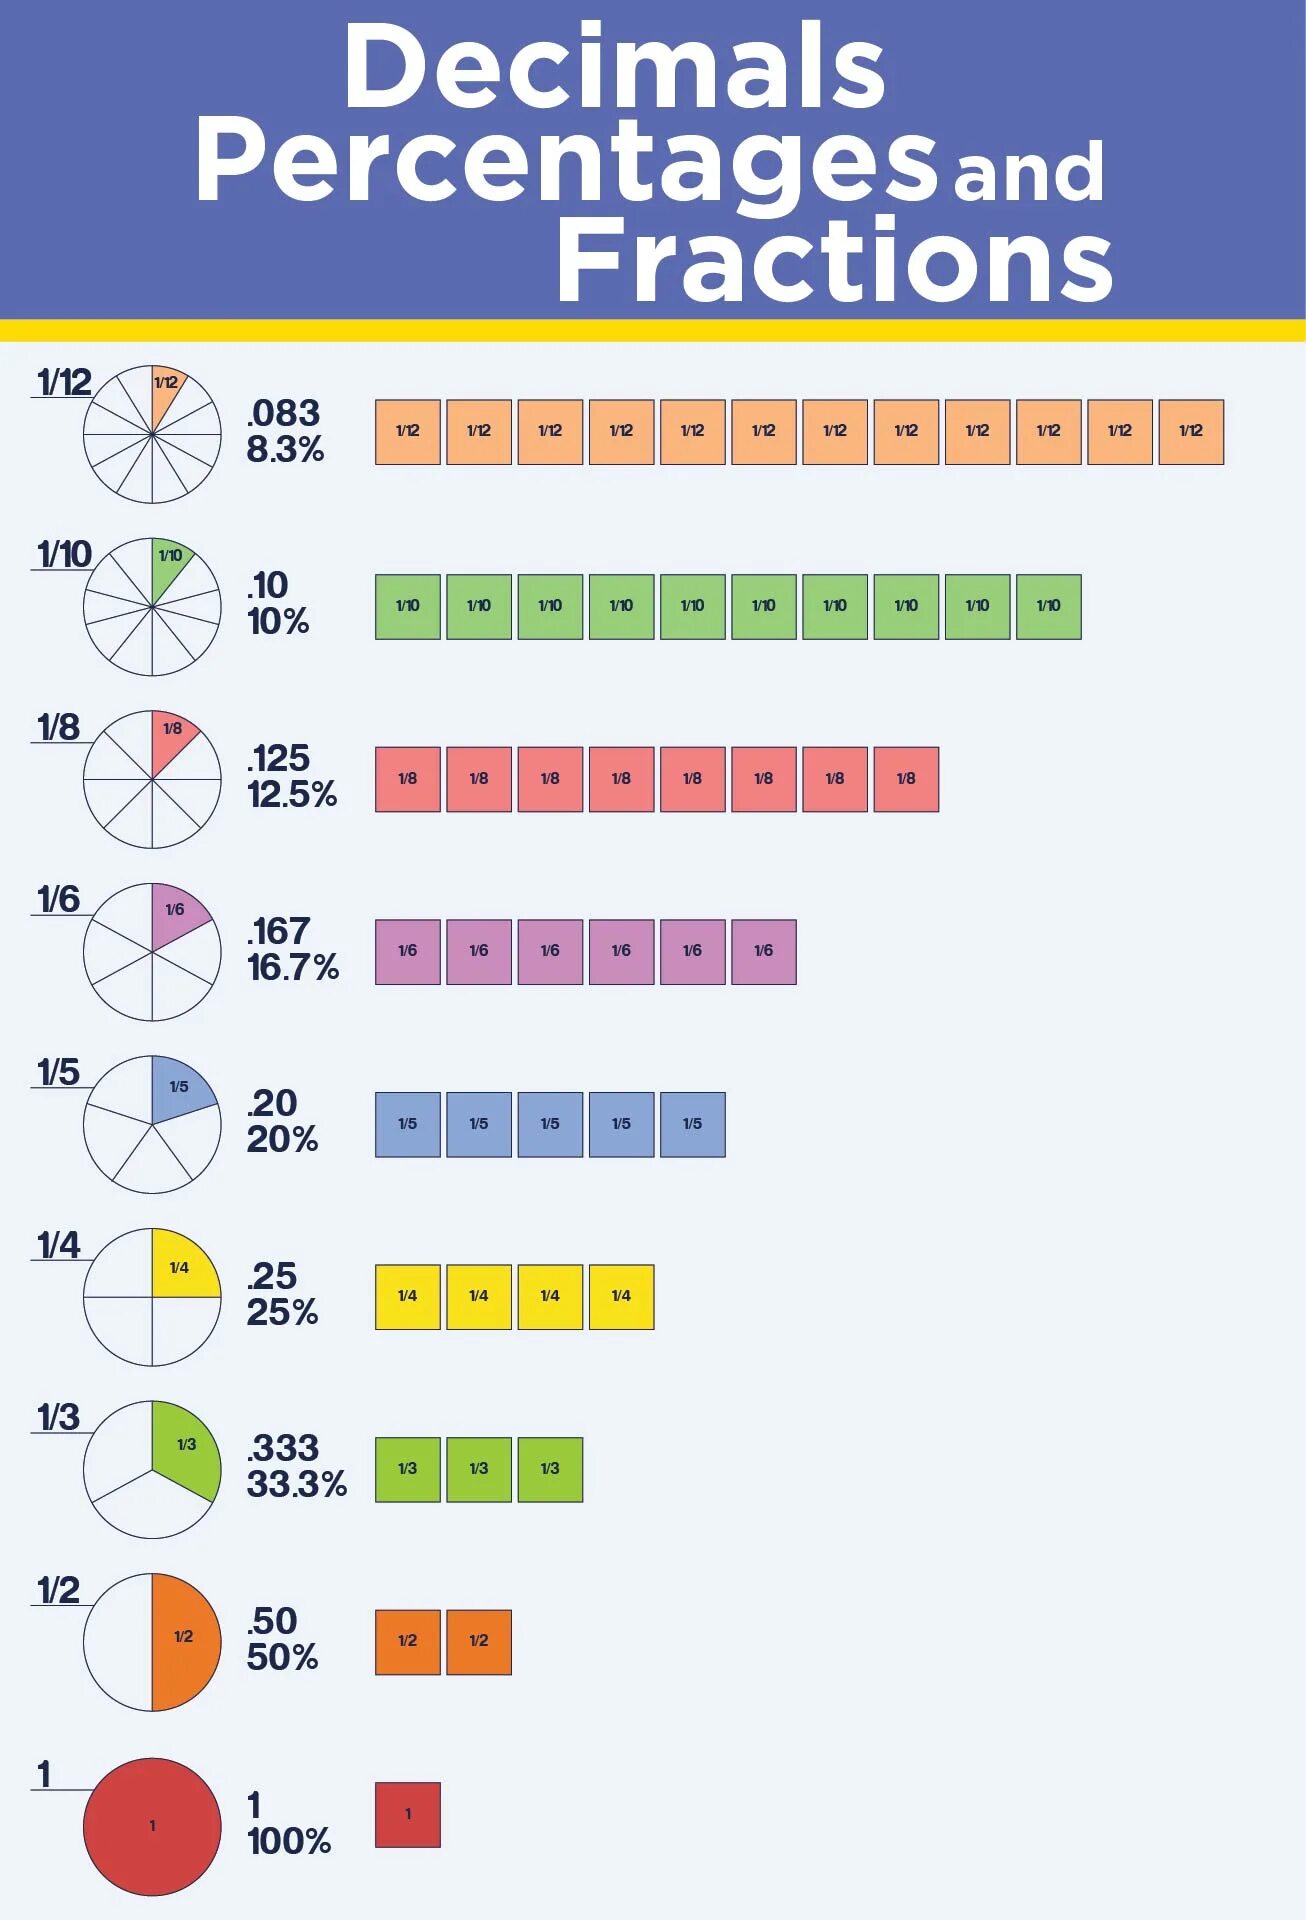The width and height of the screenshot is (1306, 1920).
Task: Click the yellow 1/4 slice of the pie
Action: click(x=183, y=1267)
